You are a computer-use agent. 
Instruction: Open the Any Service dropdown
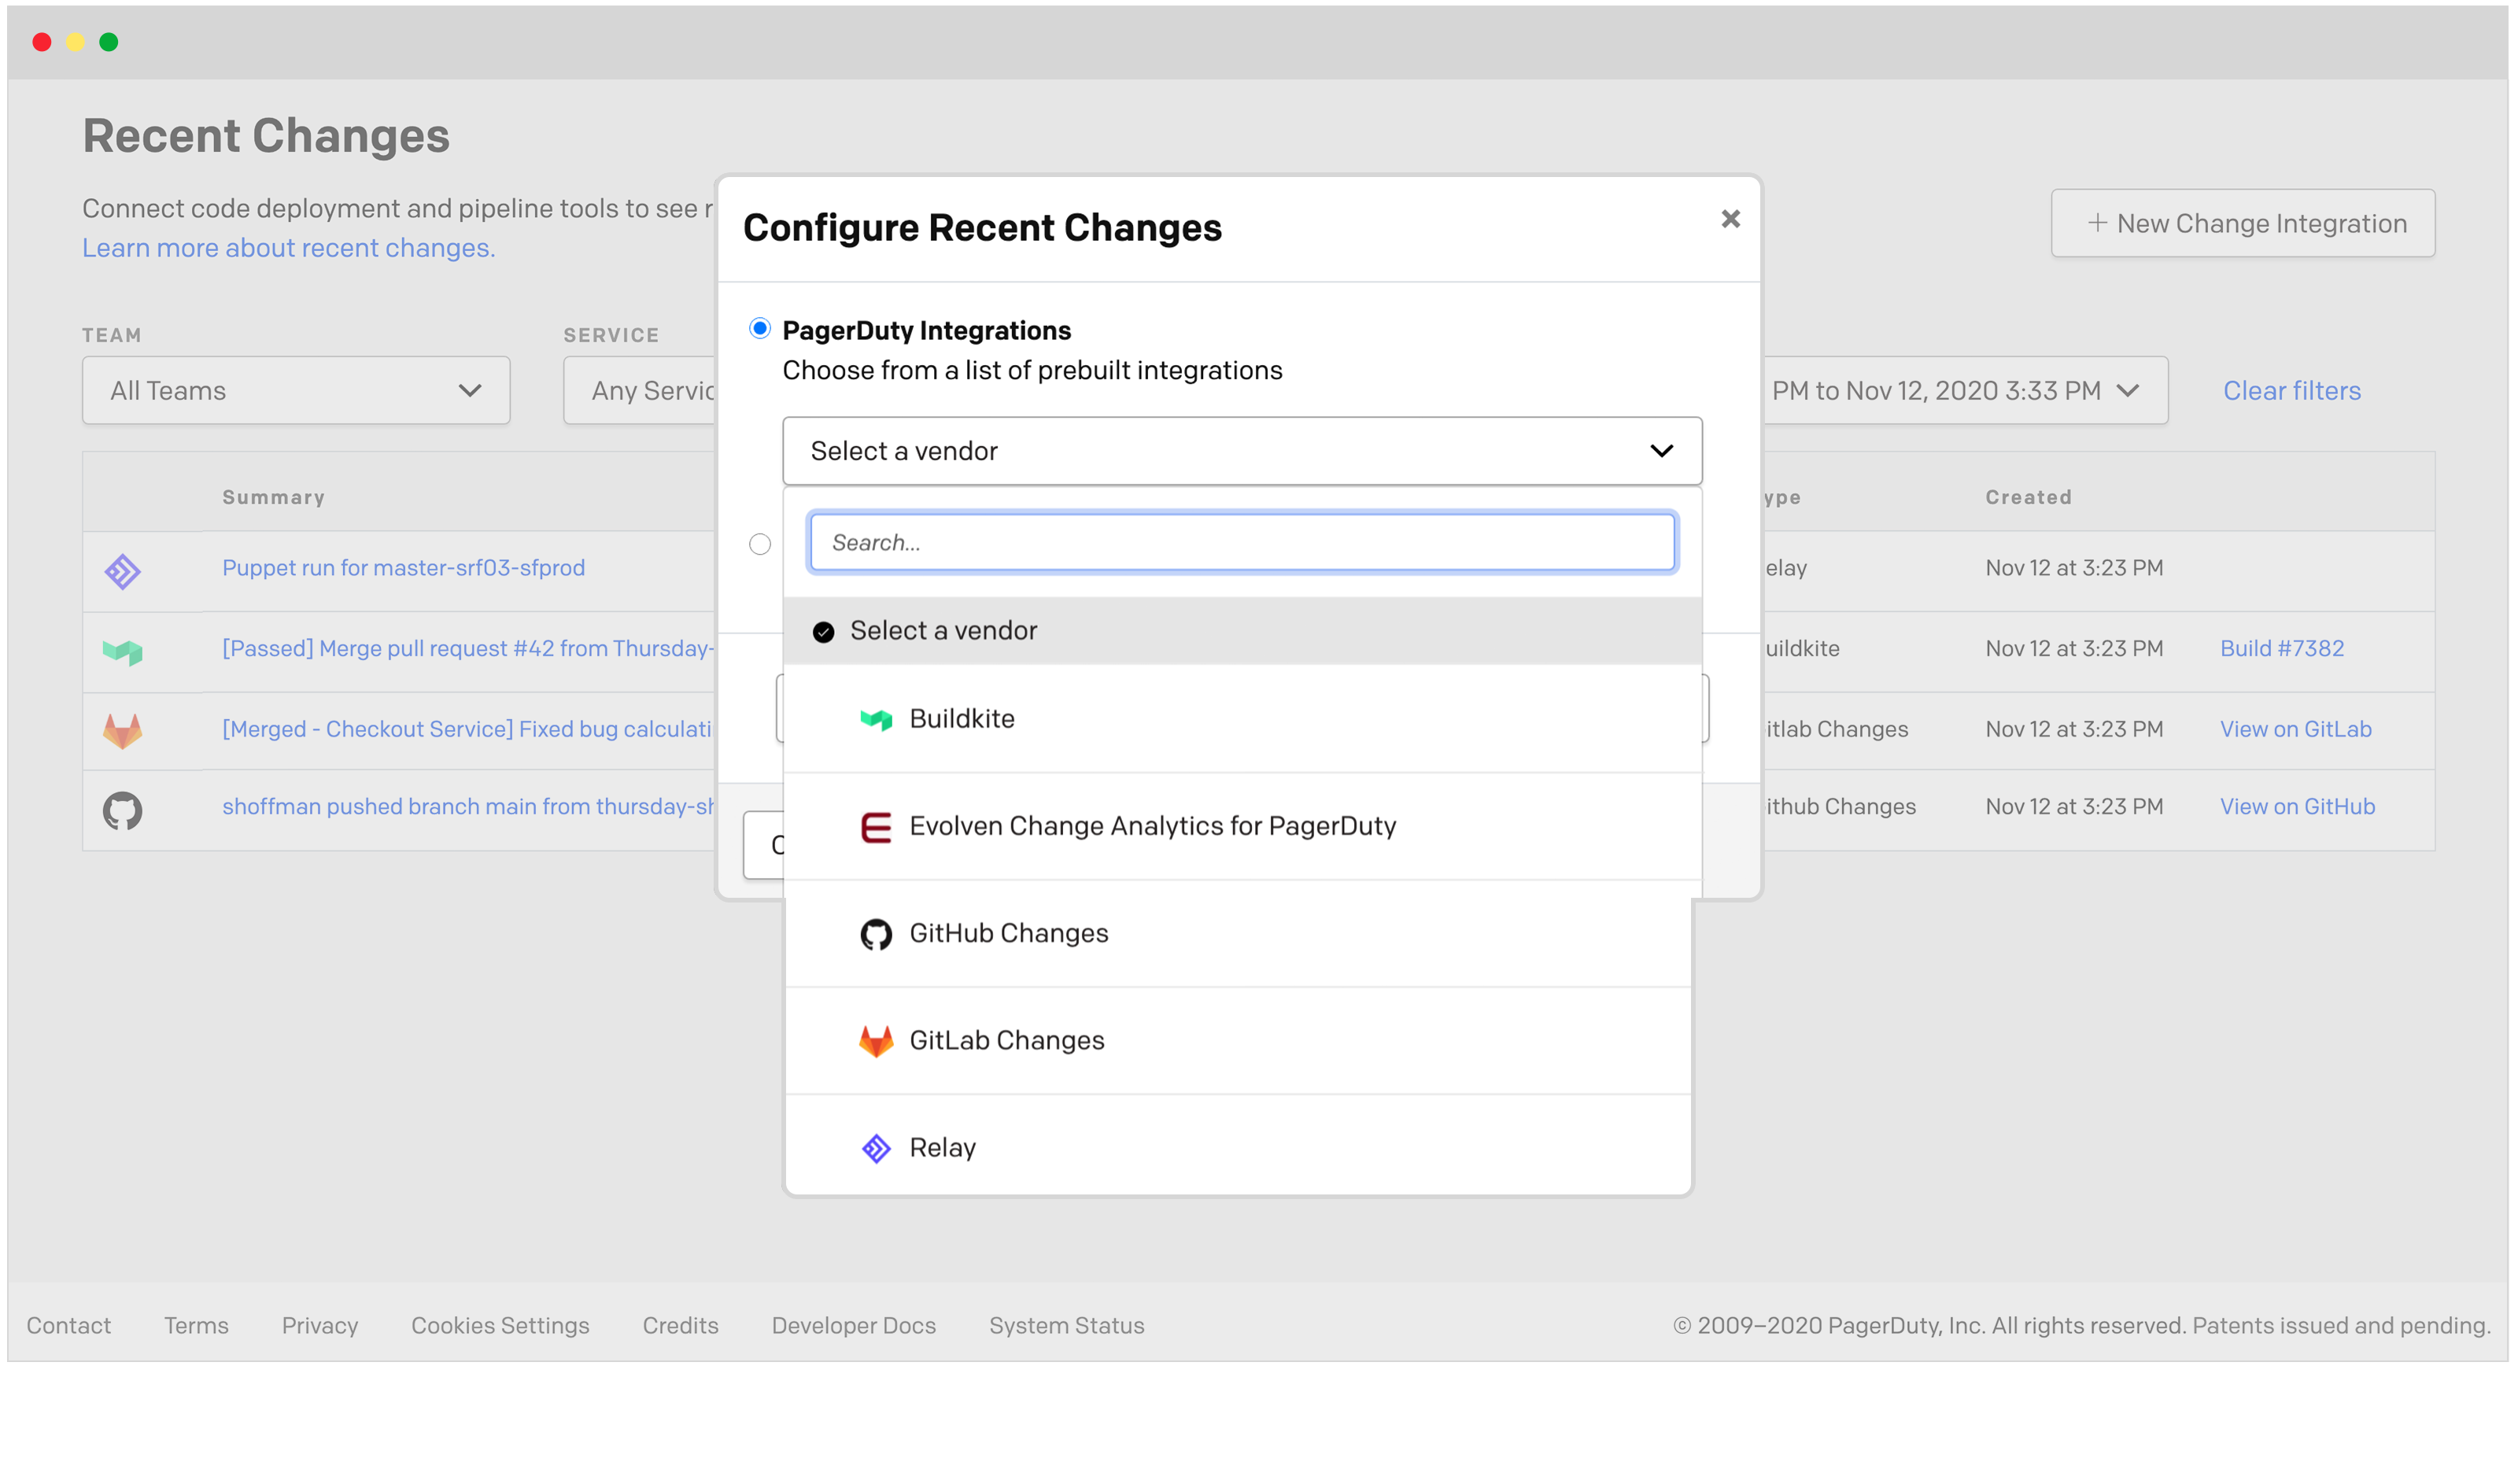point(640,390)
